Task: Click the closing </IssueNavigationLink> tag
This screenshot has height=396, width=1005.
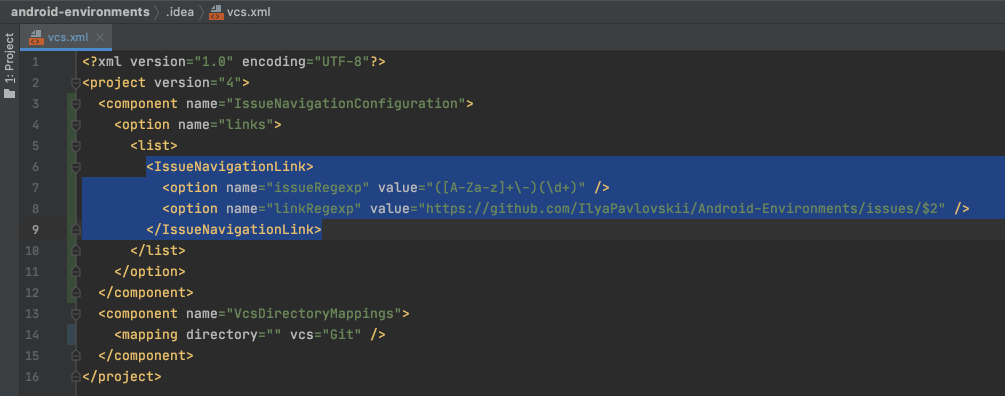Action: coord(233,229)
